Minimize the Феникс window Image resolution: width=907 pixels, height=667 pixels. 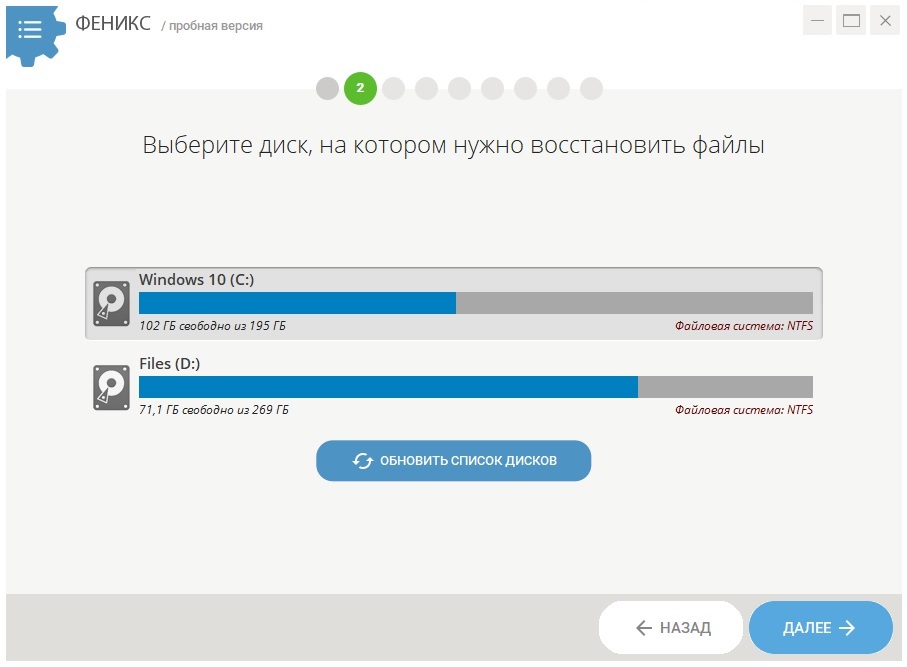(x=817, y=21)
